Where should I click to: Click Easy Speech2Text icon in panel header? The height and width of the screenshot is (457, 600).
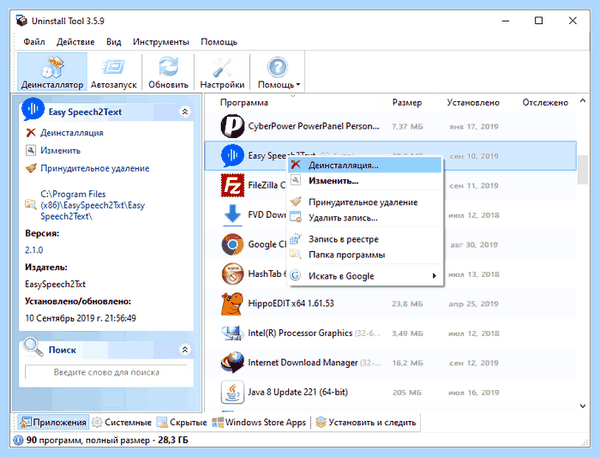33,109
